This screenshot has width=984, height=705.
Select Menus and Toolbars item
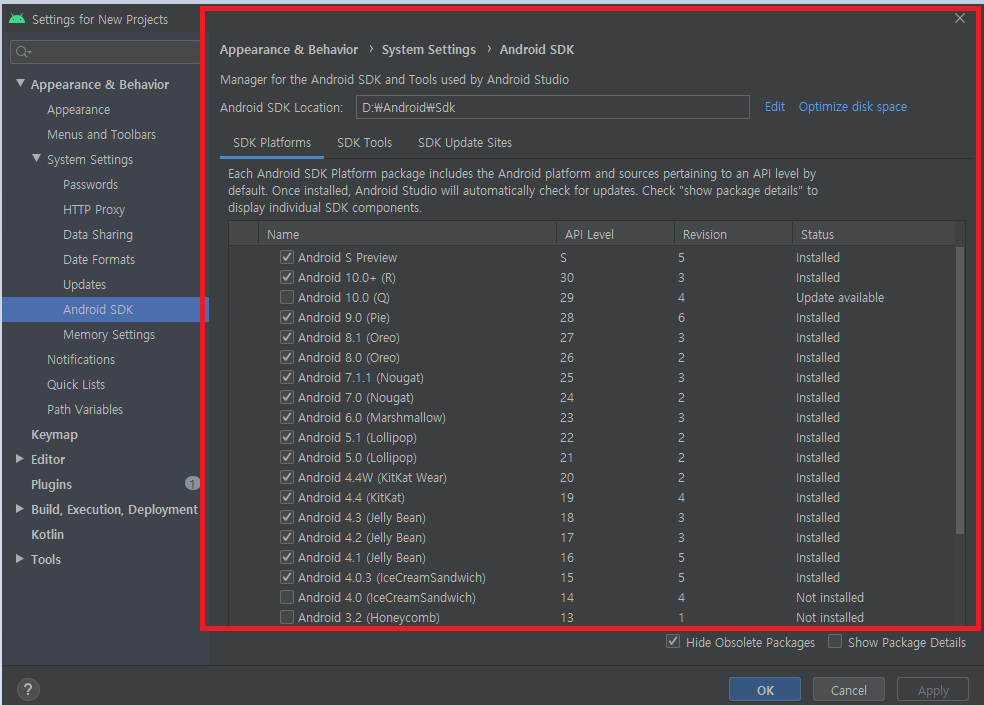pos(101,134)
